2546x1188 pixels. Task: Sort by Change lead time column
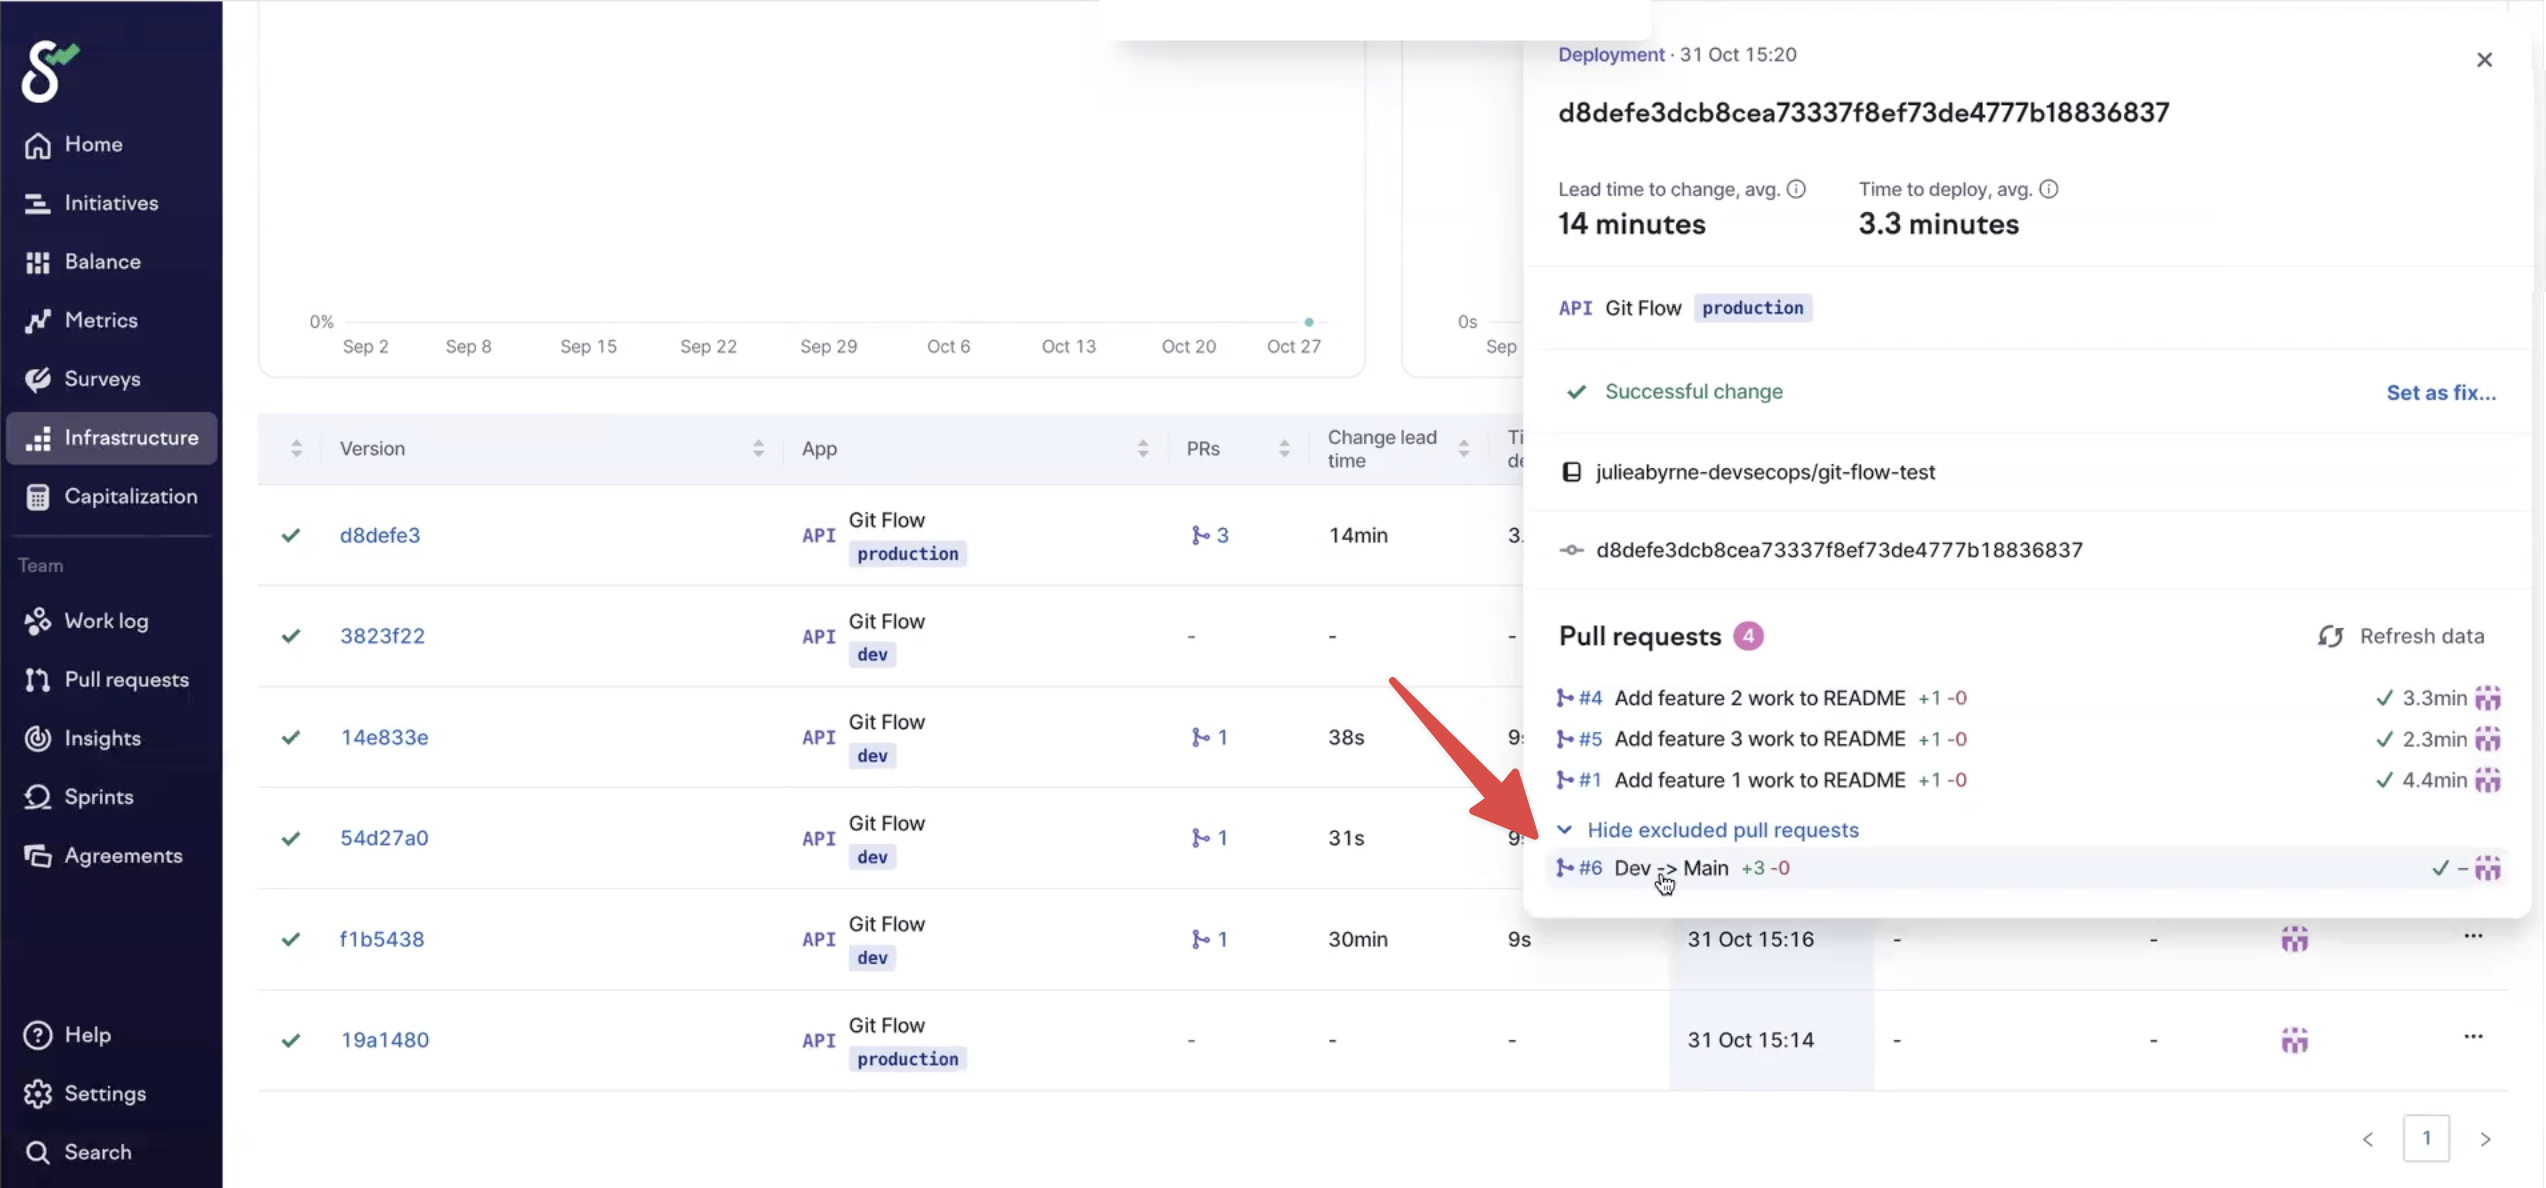pyautogui.click(x=1463, y=449)
